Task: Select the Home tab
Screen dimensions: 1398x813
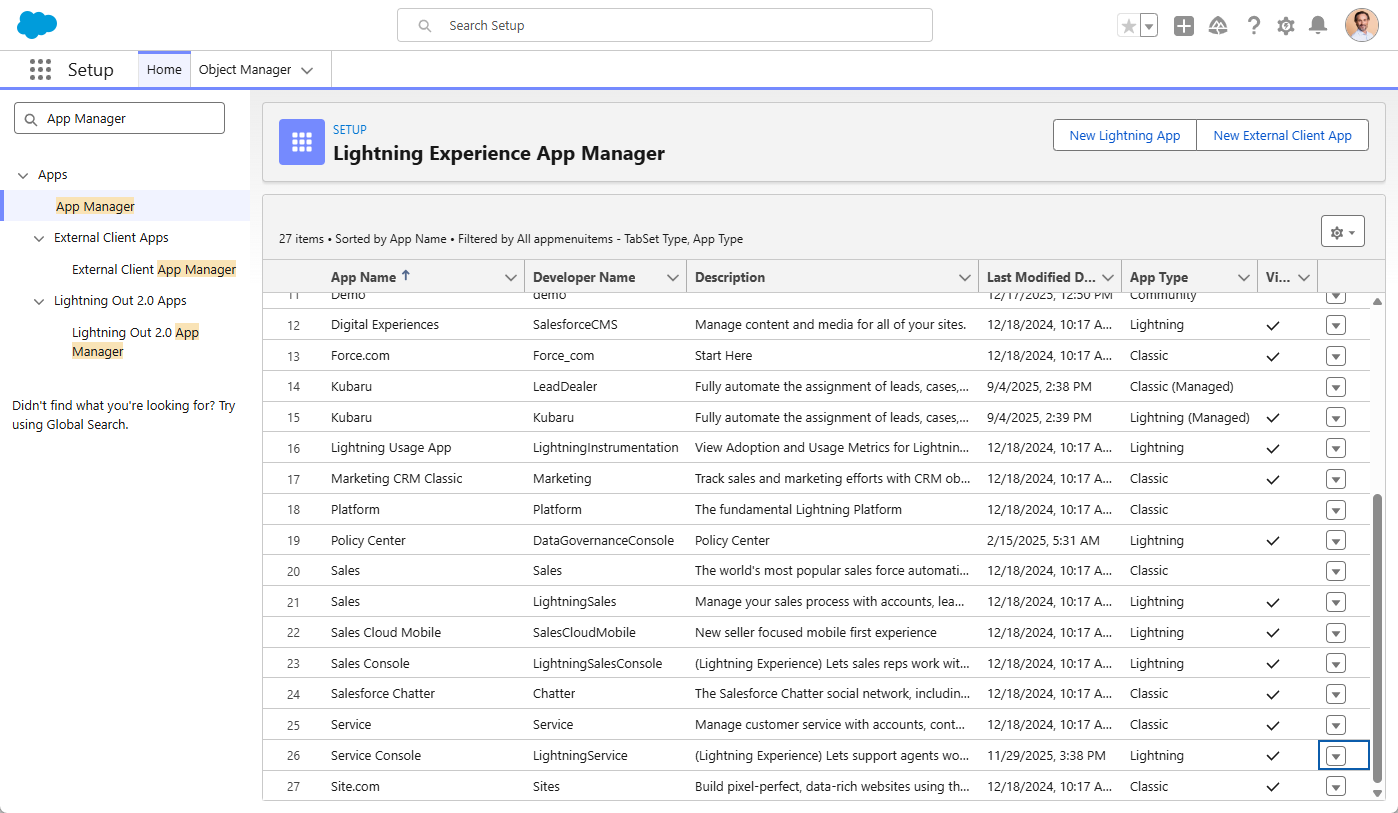Action: (x=164, y=70)
